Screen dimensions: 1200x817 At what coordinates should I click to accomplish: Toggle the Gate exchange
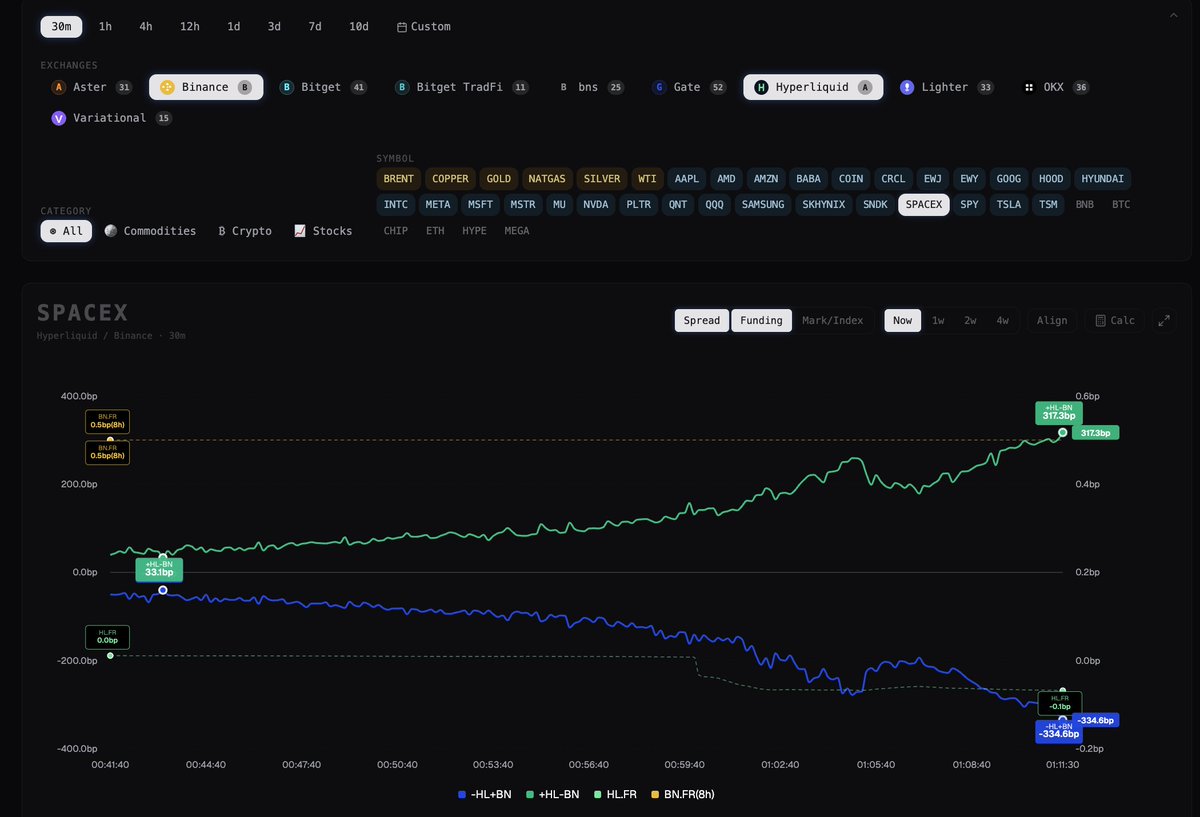click(690, 87)
